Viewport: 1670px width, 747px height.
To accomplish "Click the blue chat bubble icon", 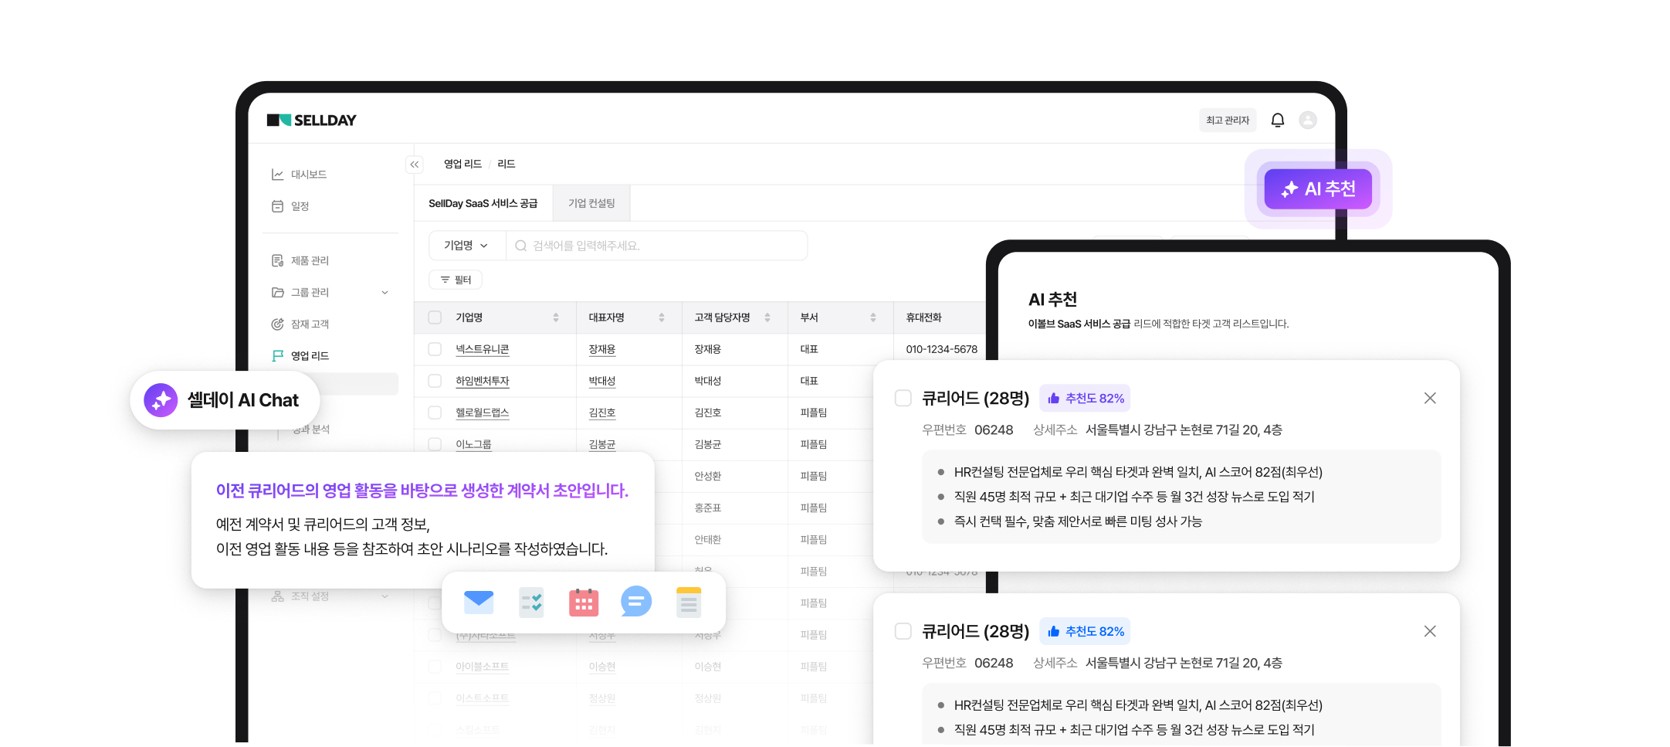I will tap(636, 601).
